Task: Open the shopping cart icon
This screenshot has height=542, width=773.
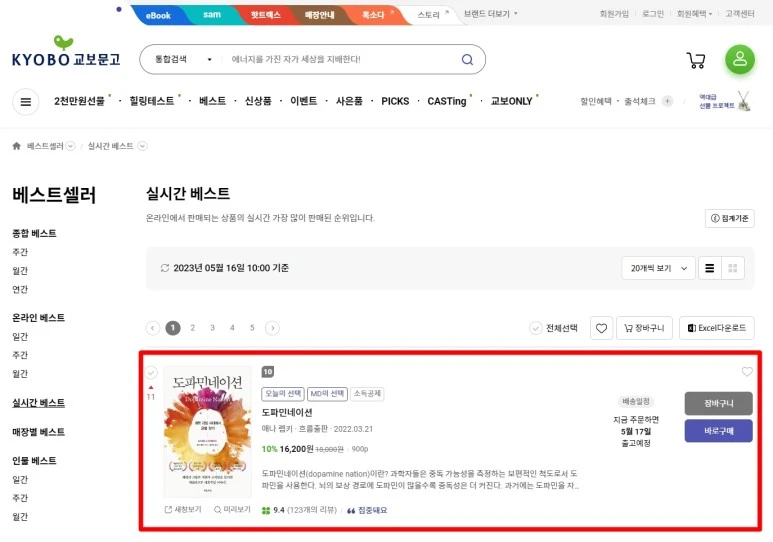Action: click(x=696, y=60)
